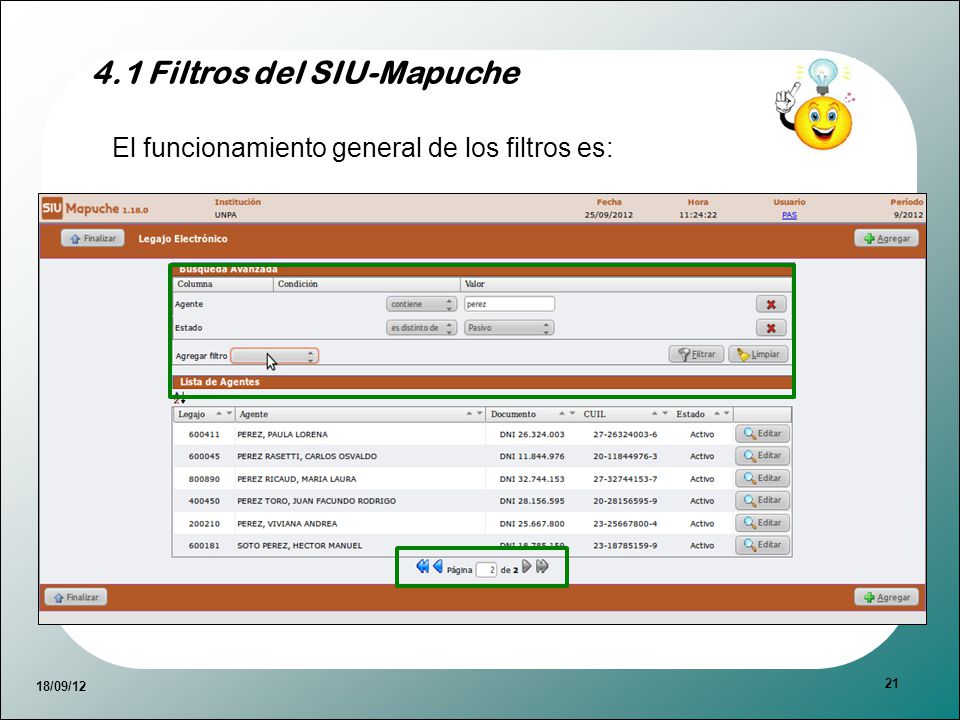Click the Documento column header
Screen dimensions: 960x720
coord(513,414)
